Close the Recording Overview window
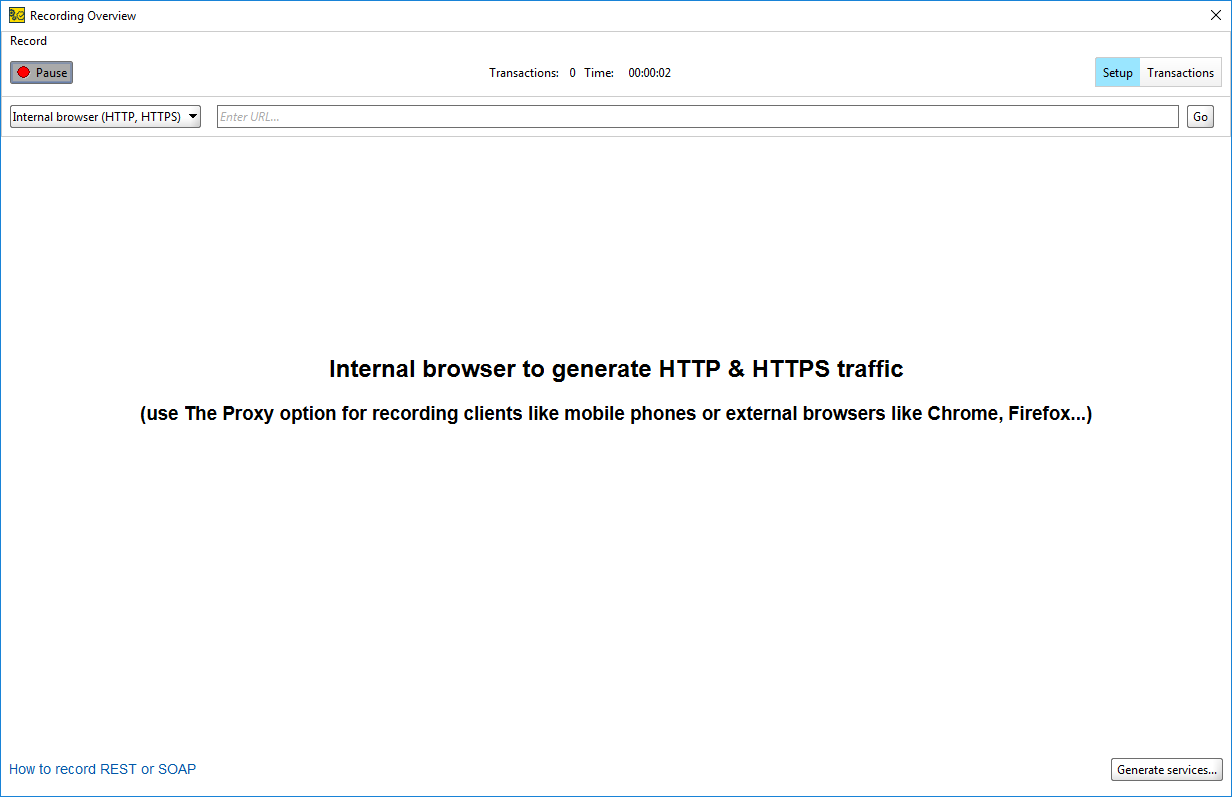 (1216, 15)
